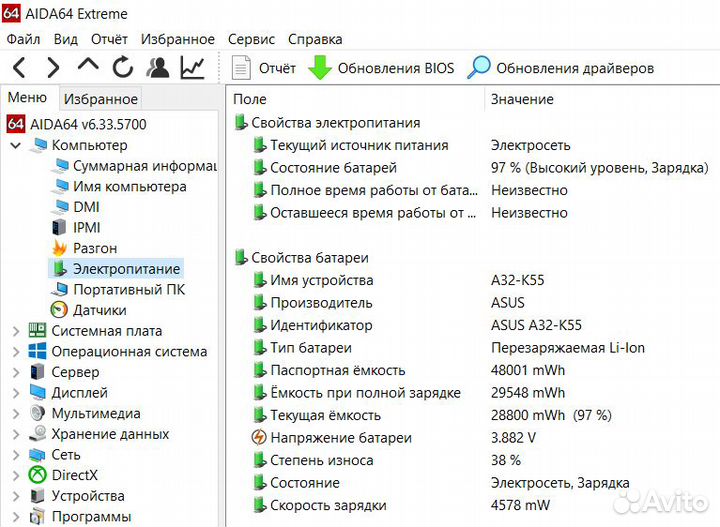Click the disk icon for Хранение данных
Viewport: 720px width, 527px height.
pos(38,433)
